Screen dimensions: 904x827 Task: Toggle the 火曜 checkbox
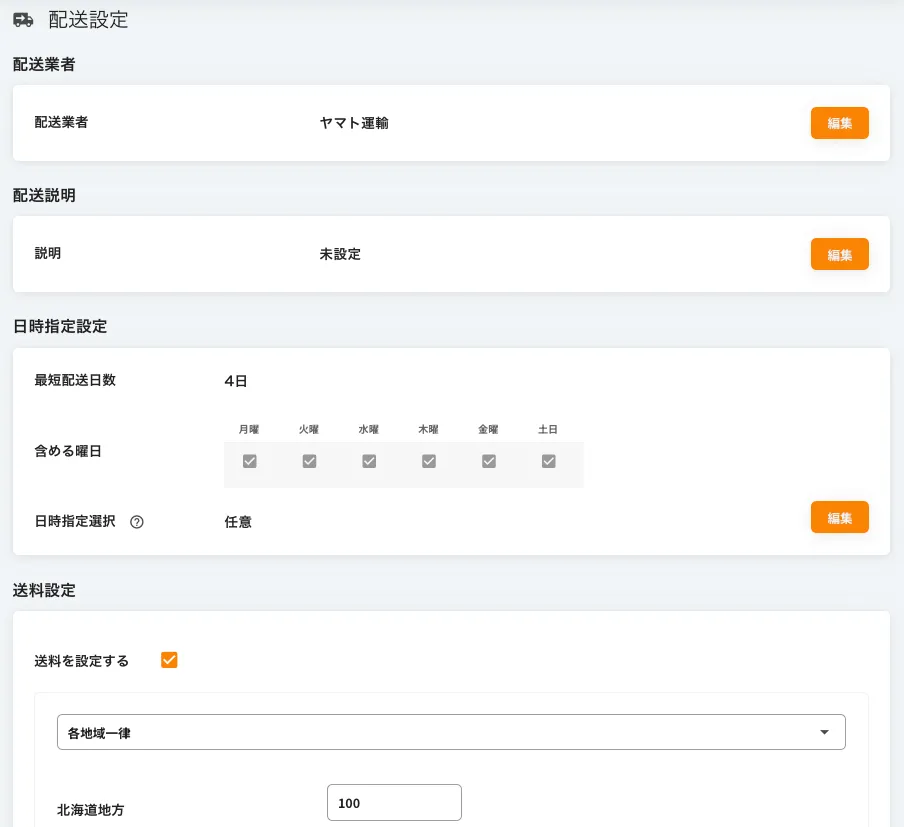309,461
